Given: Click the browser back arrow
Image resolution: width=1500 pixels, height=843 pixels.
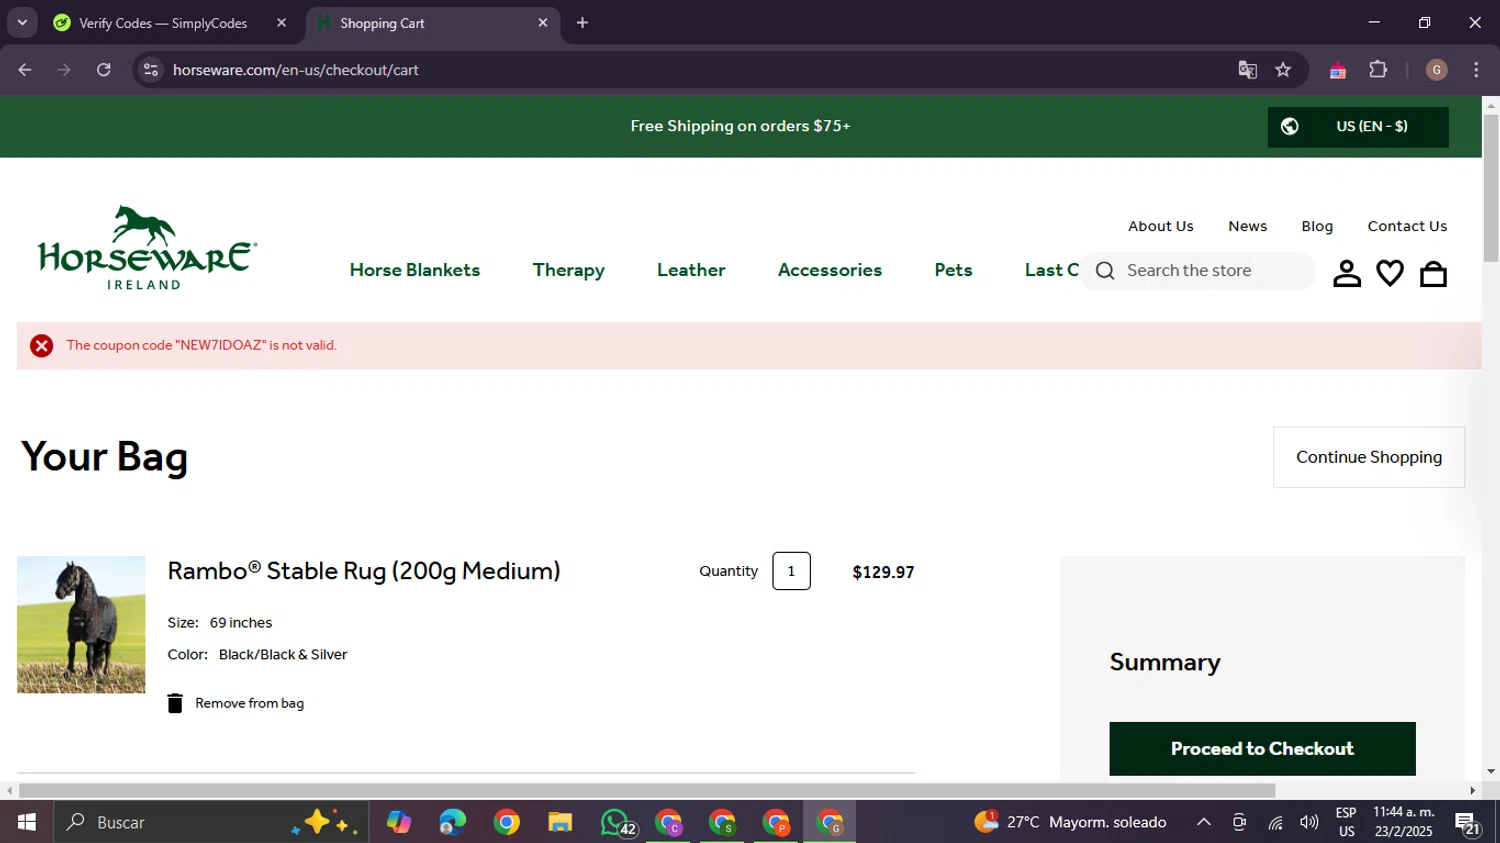Looking at the screenshot, I should click(25, 70).
